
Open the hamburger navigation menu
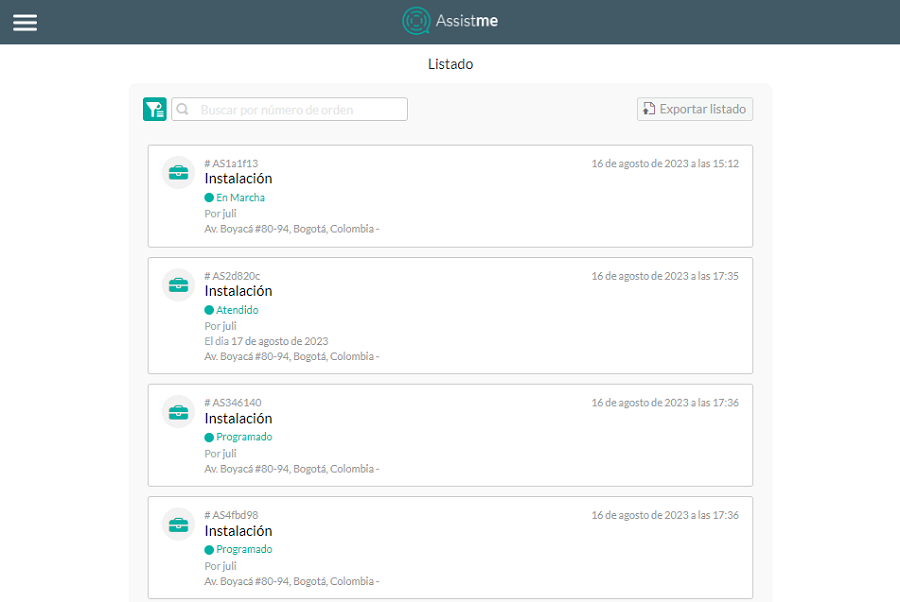click(25, 22)
